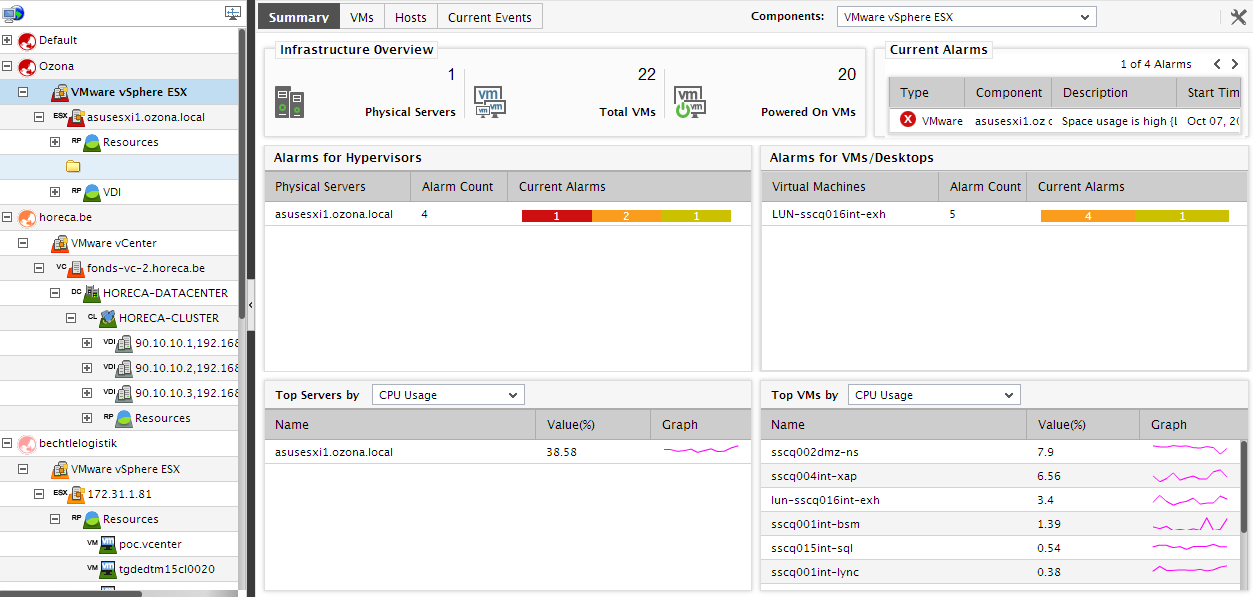Select the bechtlelogistik Resources tree item
Image resolution: width=1253 pixels, height=597 pixels.
[x=131, y=519]
